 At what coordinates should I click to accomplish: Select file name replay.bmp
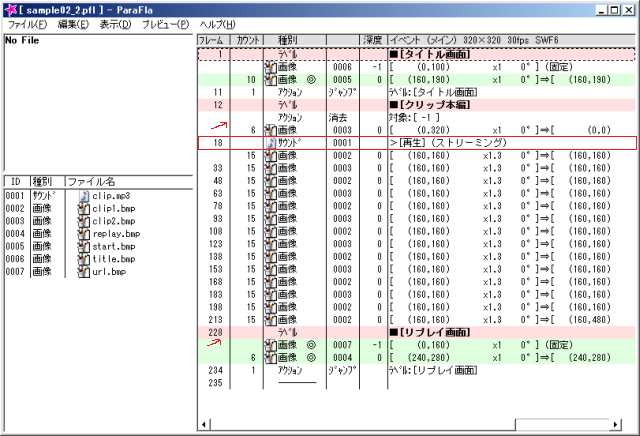pos(116,234)
